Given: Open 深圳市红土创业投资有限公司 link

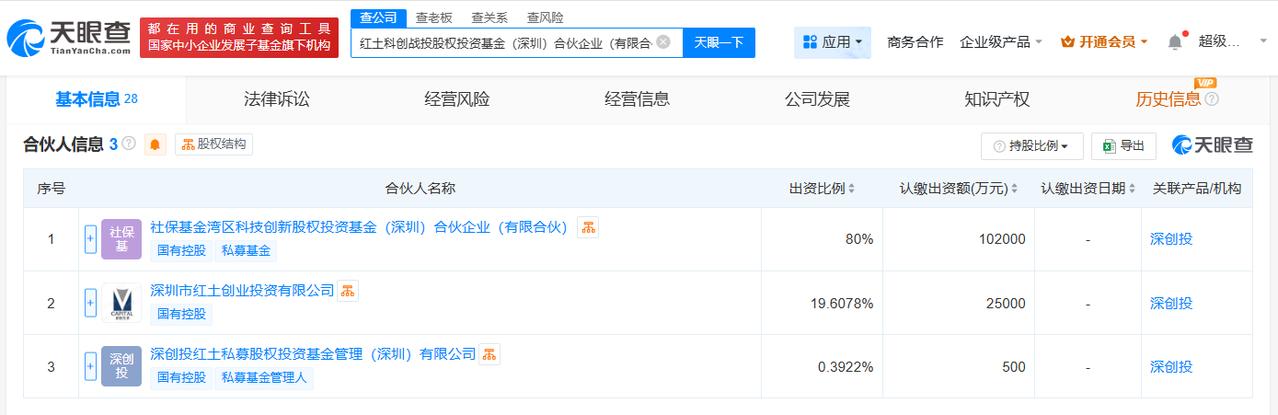Looking at the screenshot, I should [x=242, y=290].
